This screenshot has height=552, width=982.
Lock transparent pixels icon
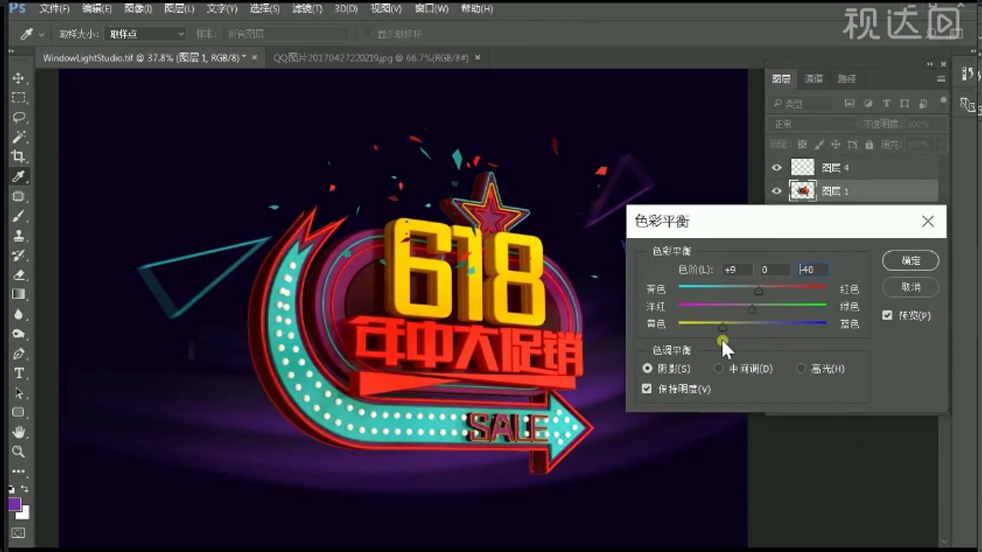tap(802, 145)
